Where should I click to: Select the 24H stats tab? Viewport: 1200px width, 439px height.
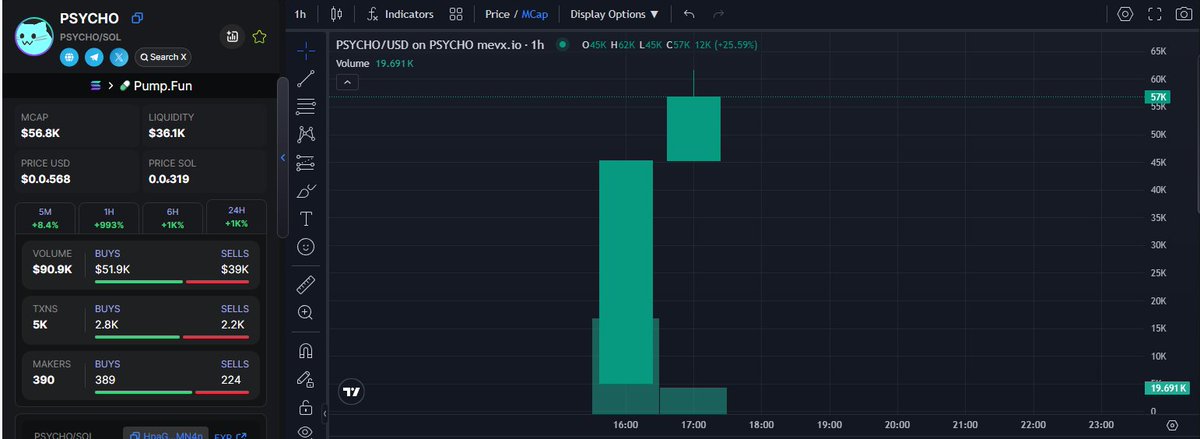coord(236,217)
